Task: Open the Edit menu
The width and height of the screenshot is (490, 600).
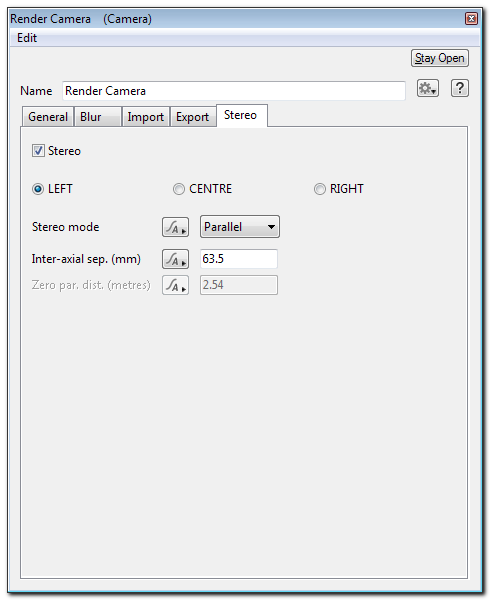Action: [x=27, y=38]
